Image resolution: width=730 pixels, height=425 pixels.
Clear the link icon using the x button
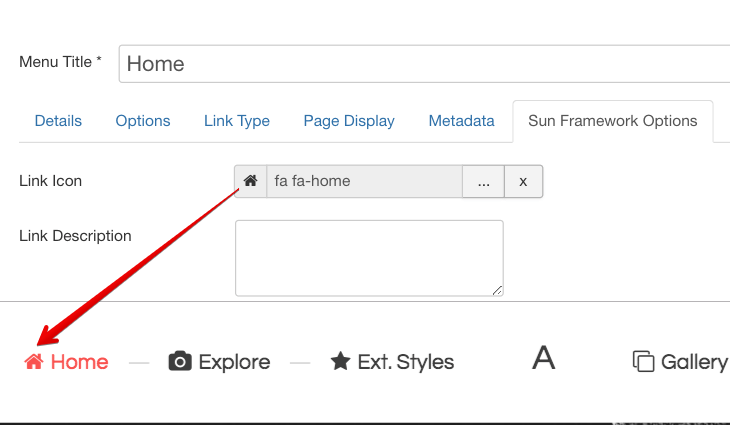[523, 182]
